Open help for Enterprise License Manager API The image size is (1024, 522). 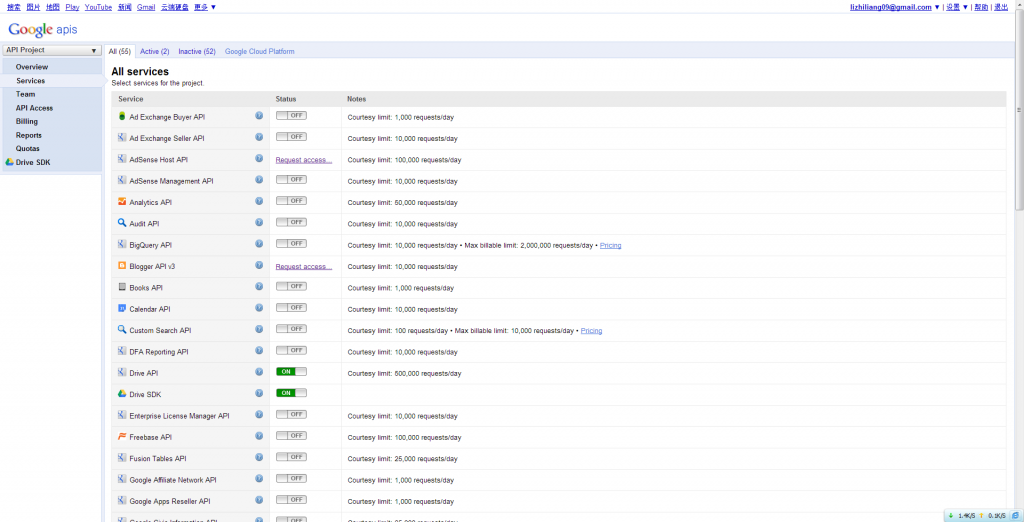coord(259,414)
